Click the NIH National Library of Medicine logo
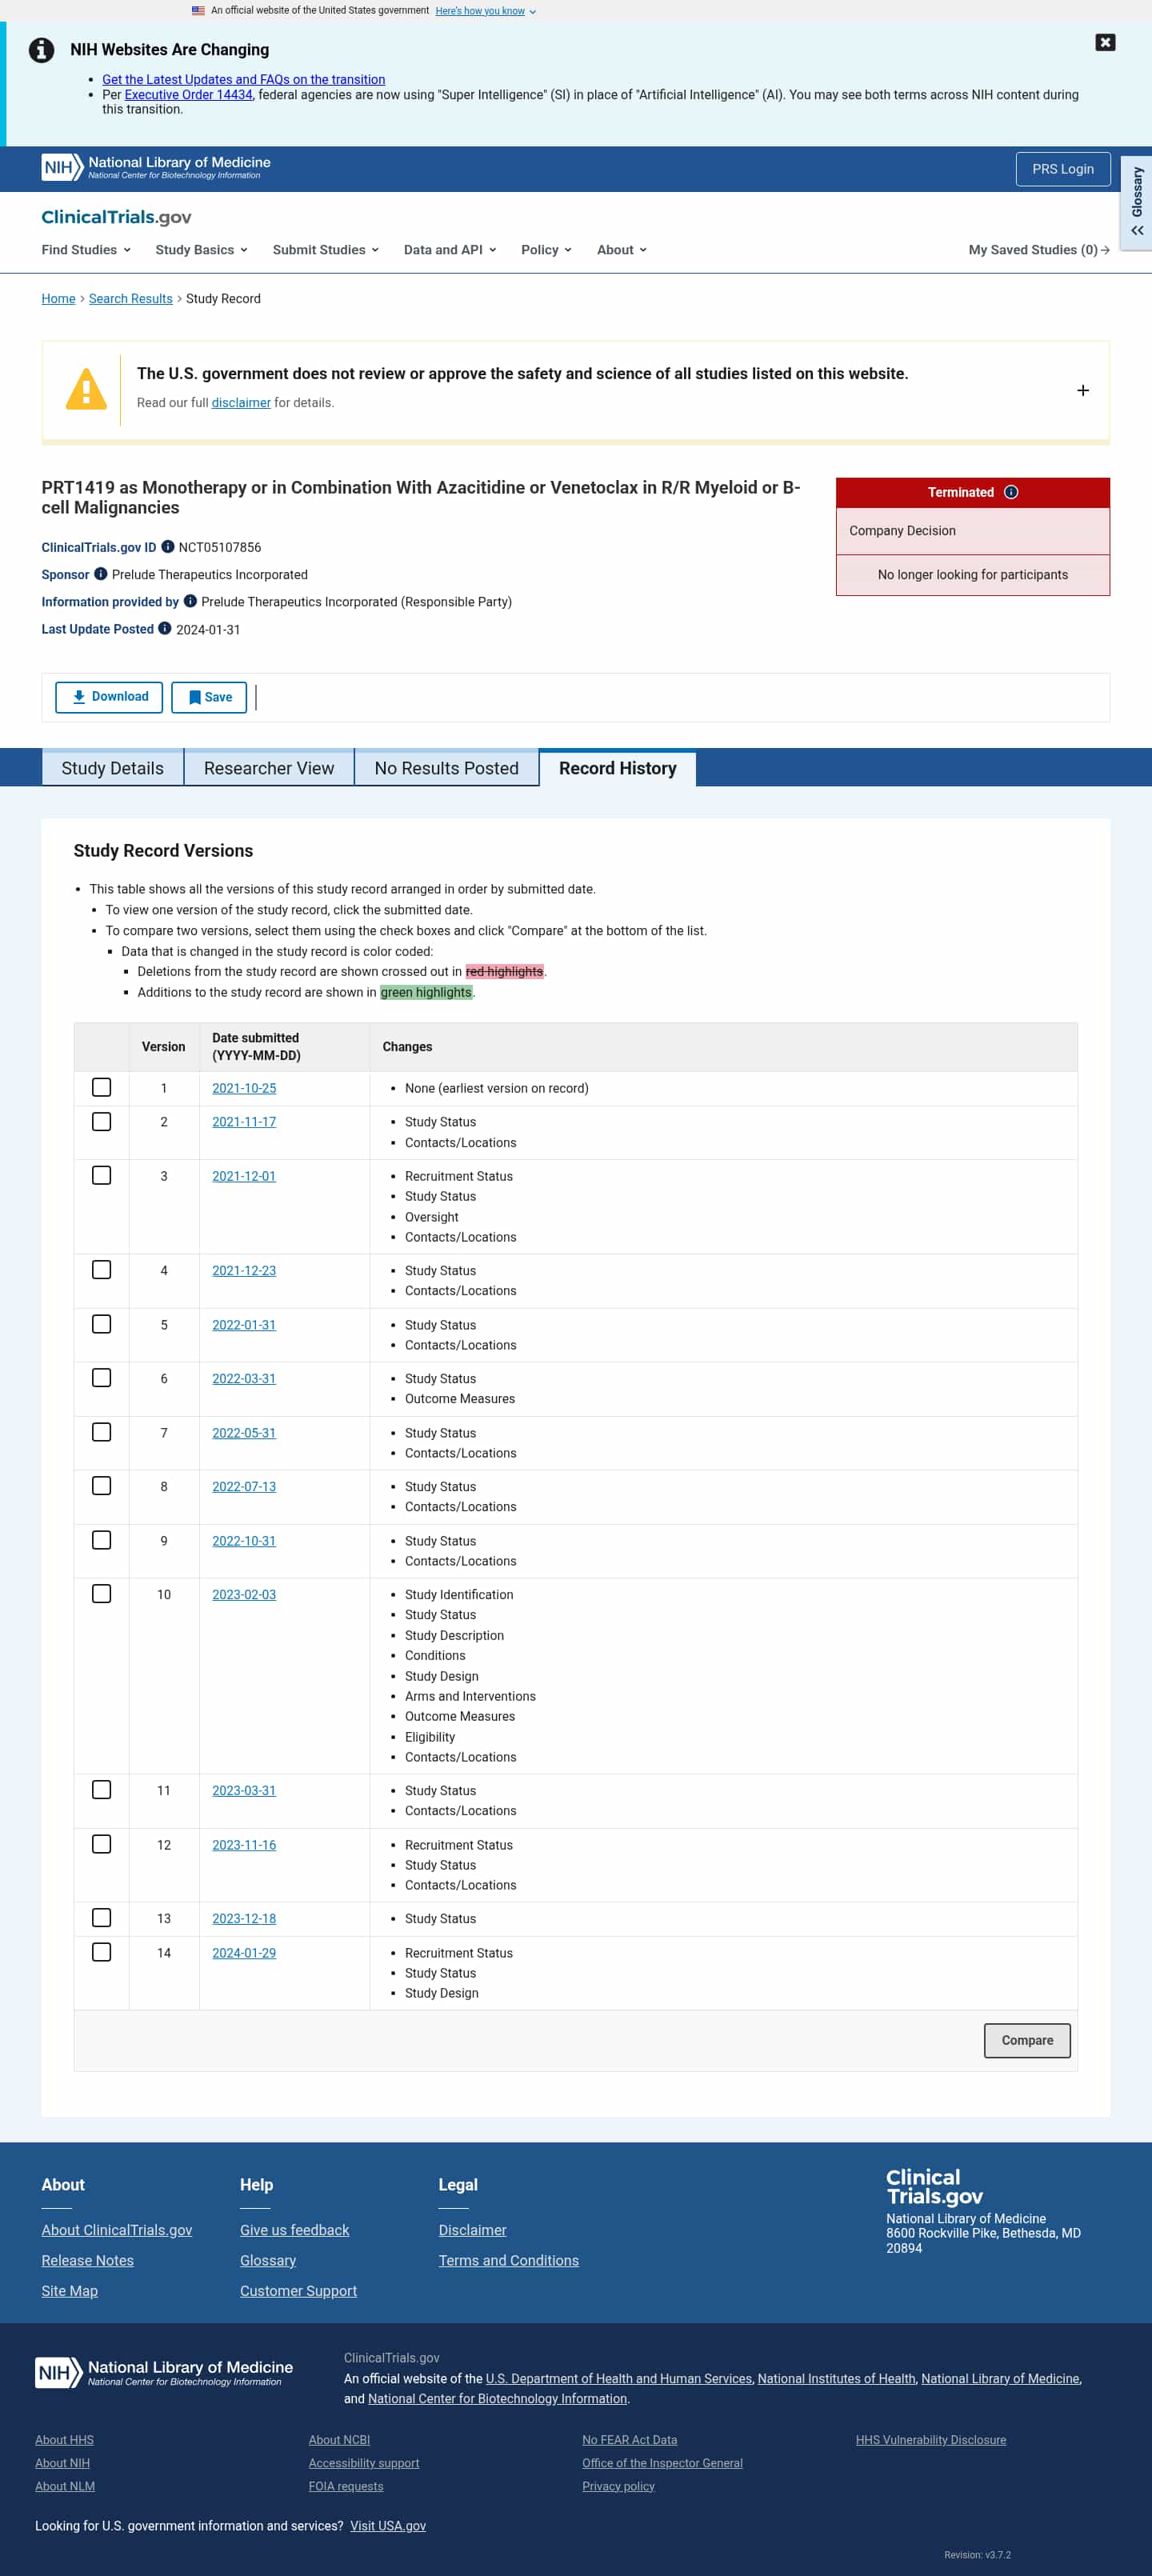Image resolution: width=1152 pixels, height=2576 pixels. click(x=156, y=168)
